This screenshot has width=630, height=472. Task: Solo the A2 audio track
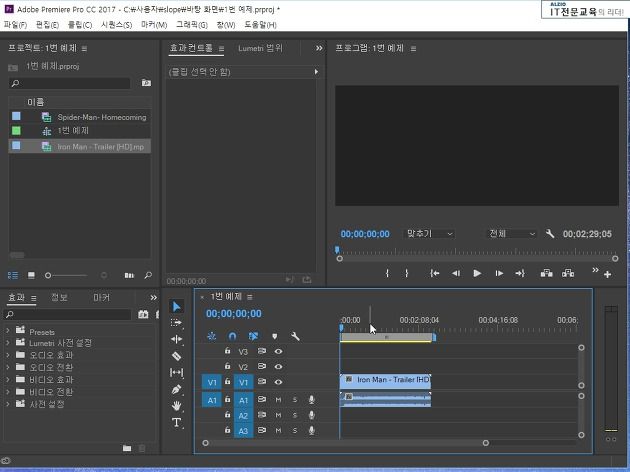click(x=295, y=415)
